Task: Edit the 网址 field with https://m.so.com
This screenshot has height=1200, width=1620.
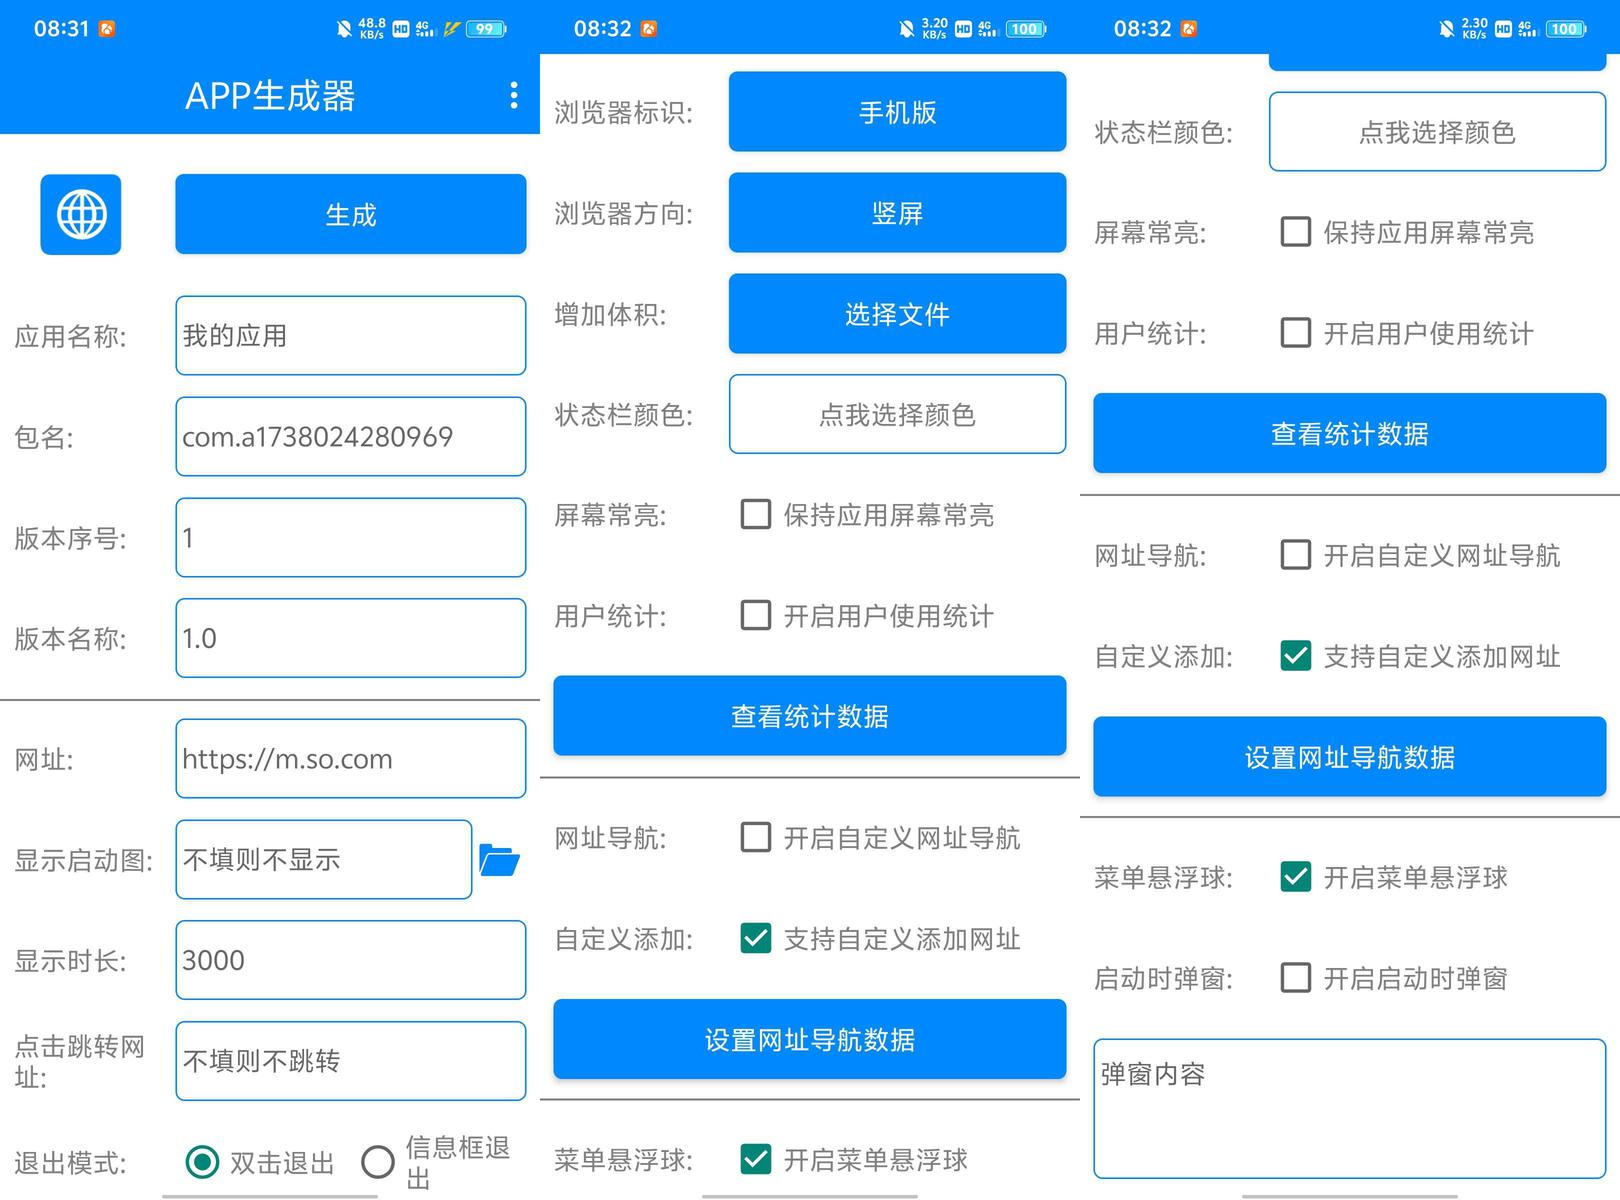Action: tap(351, 759)
